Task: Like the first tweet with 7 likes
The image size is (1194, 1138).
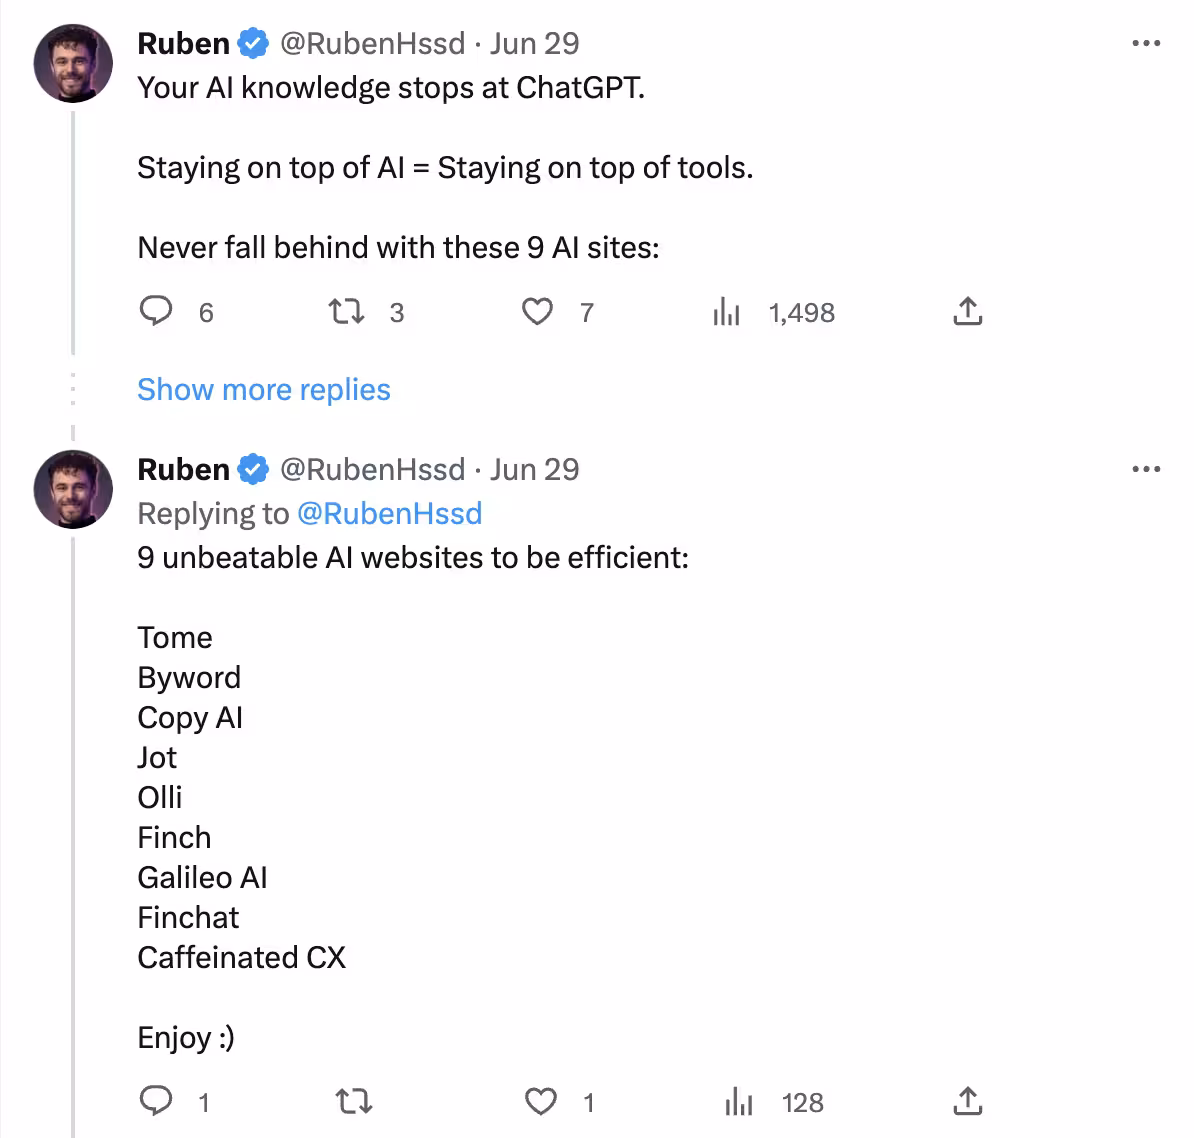Action: [x=538, y=312]
